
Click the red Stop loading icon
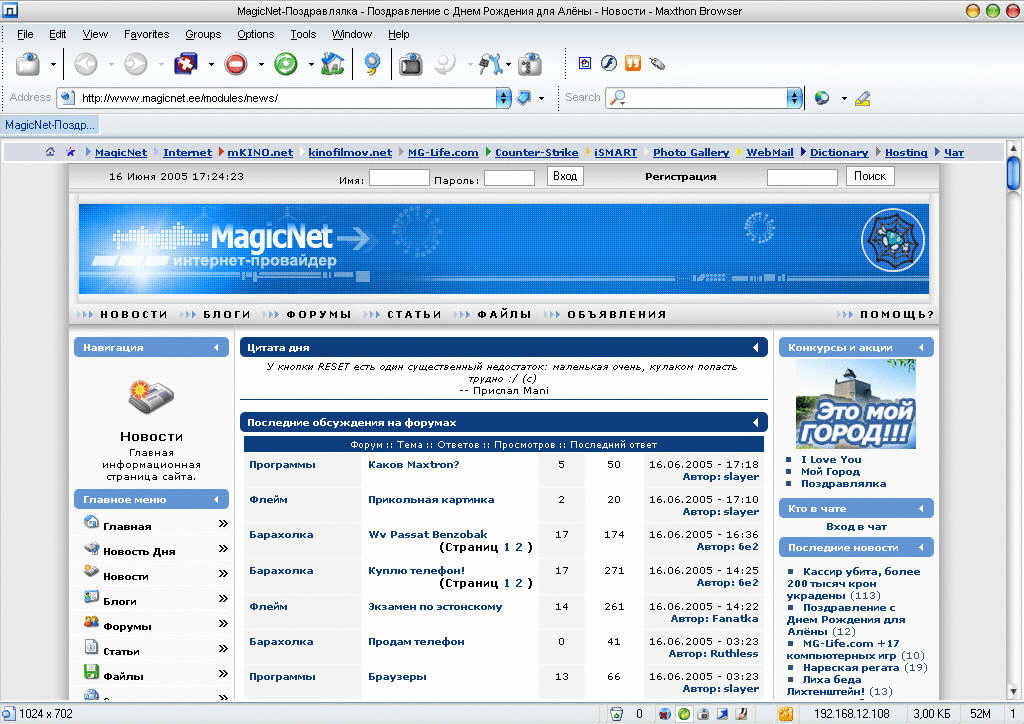pos(236,64)
